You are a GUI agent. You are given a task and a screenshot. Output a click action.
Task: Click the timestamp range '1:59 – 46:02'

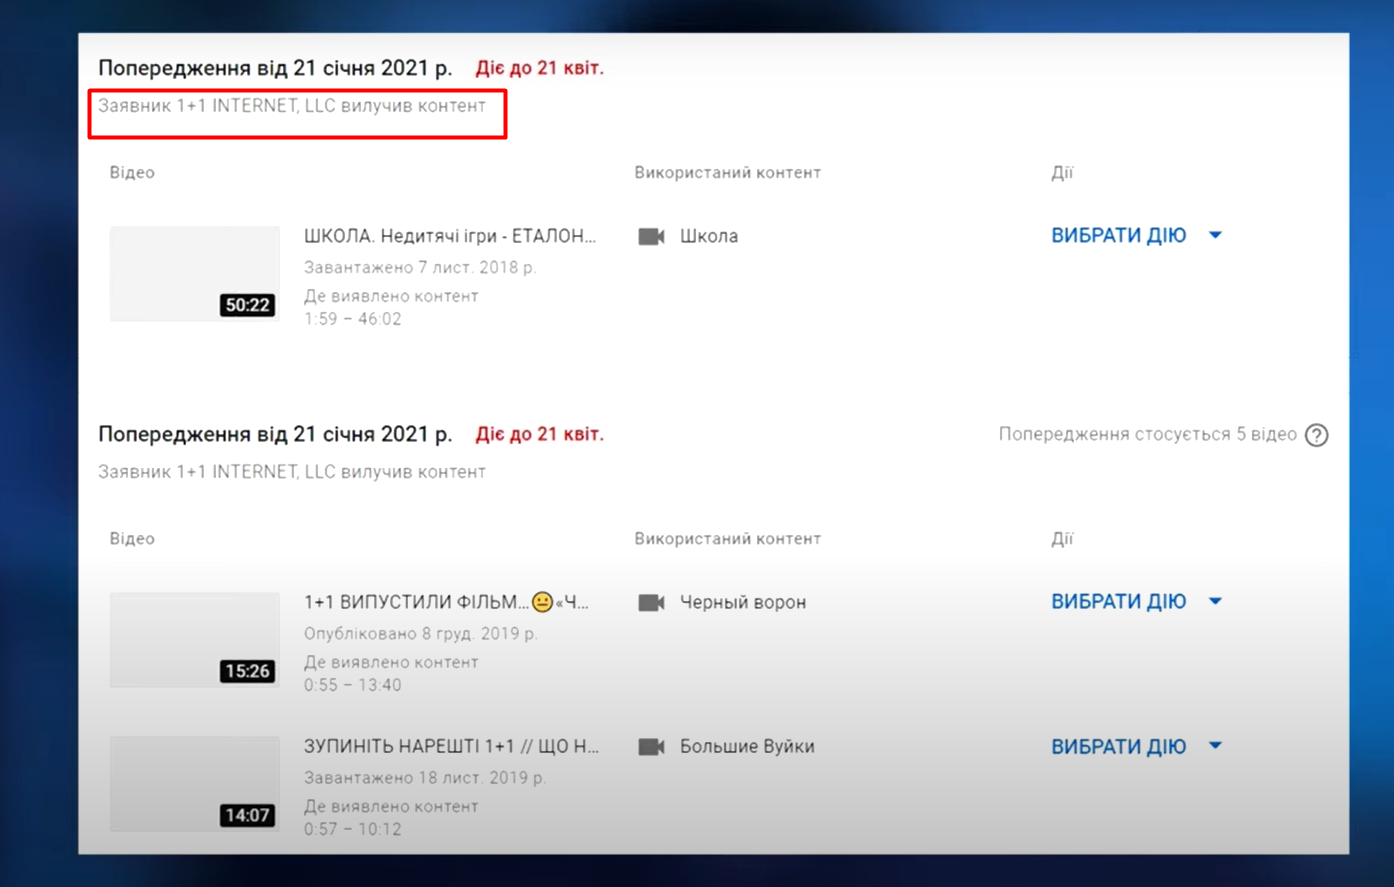tap(353, 319)
